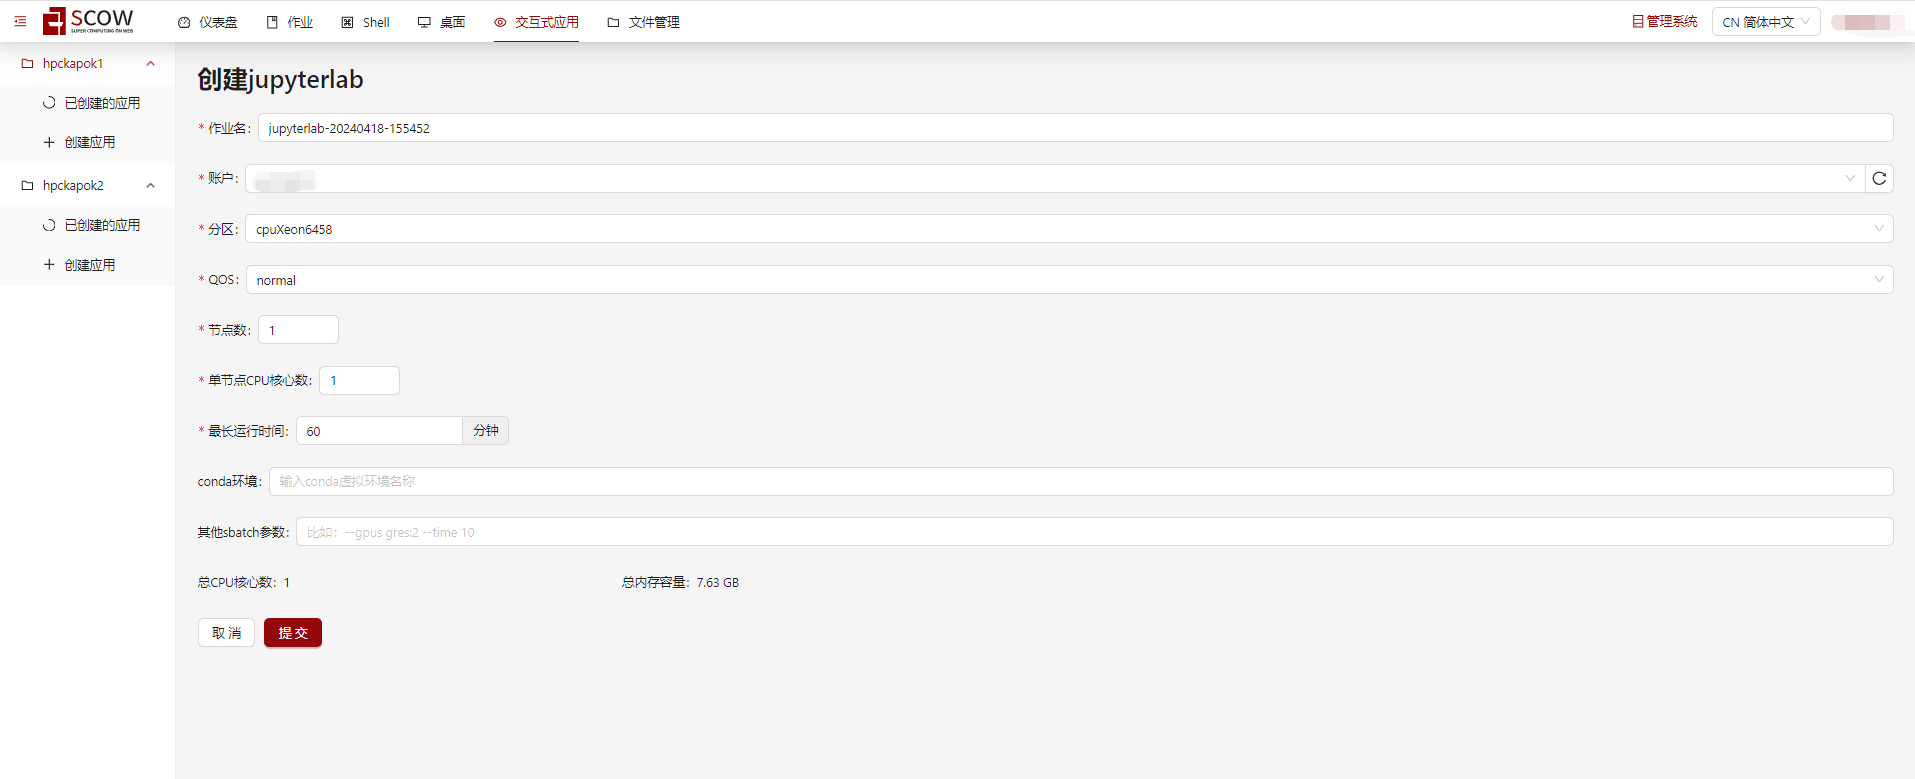Open the 桌面 desktop menu

442,22
